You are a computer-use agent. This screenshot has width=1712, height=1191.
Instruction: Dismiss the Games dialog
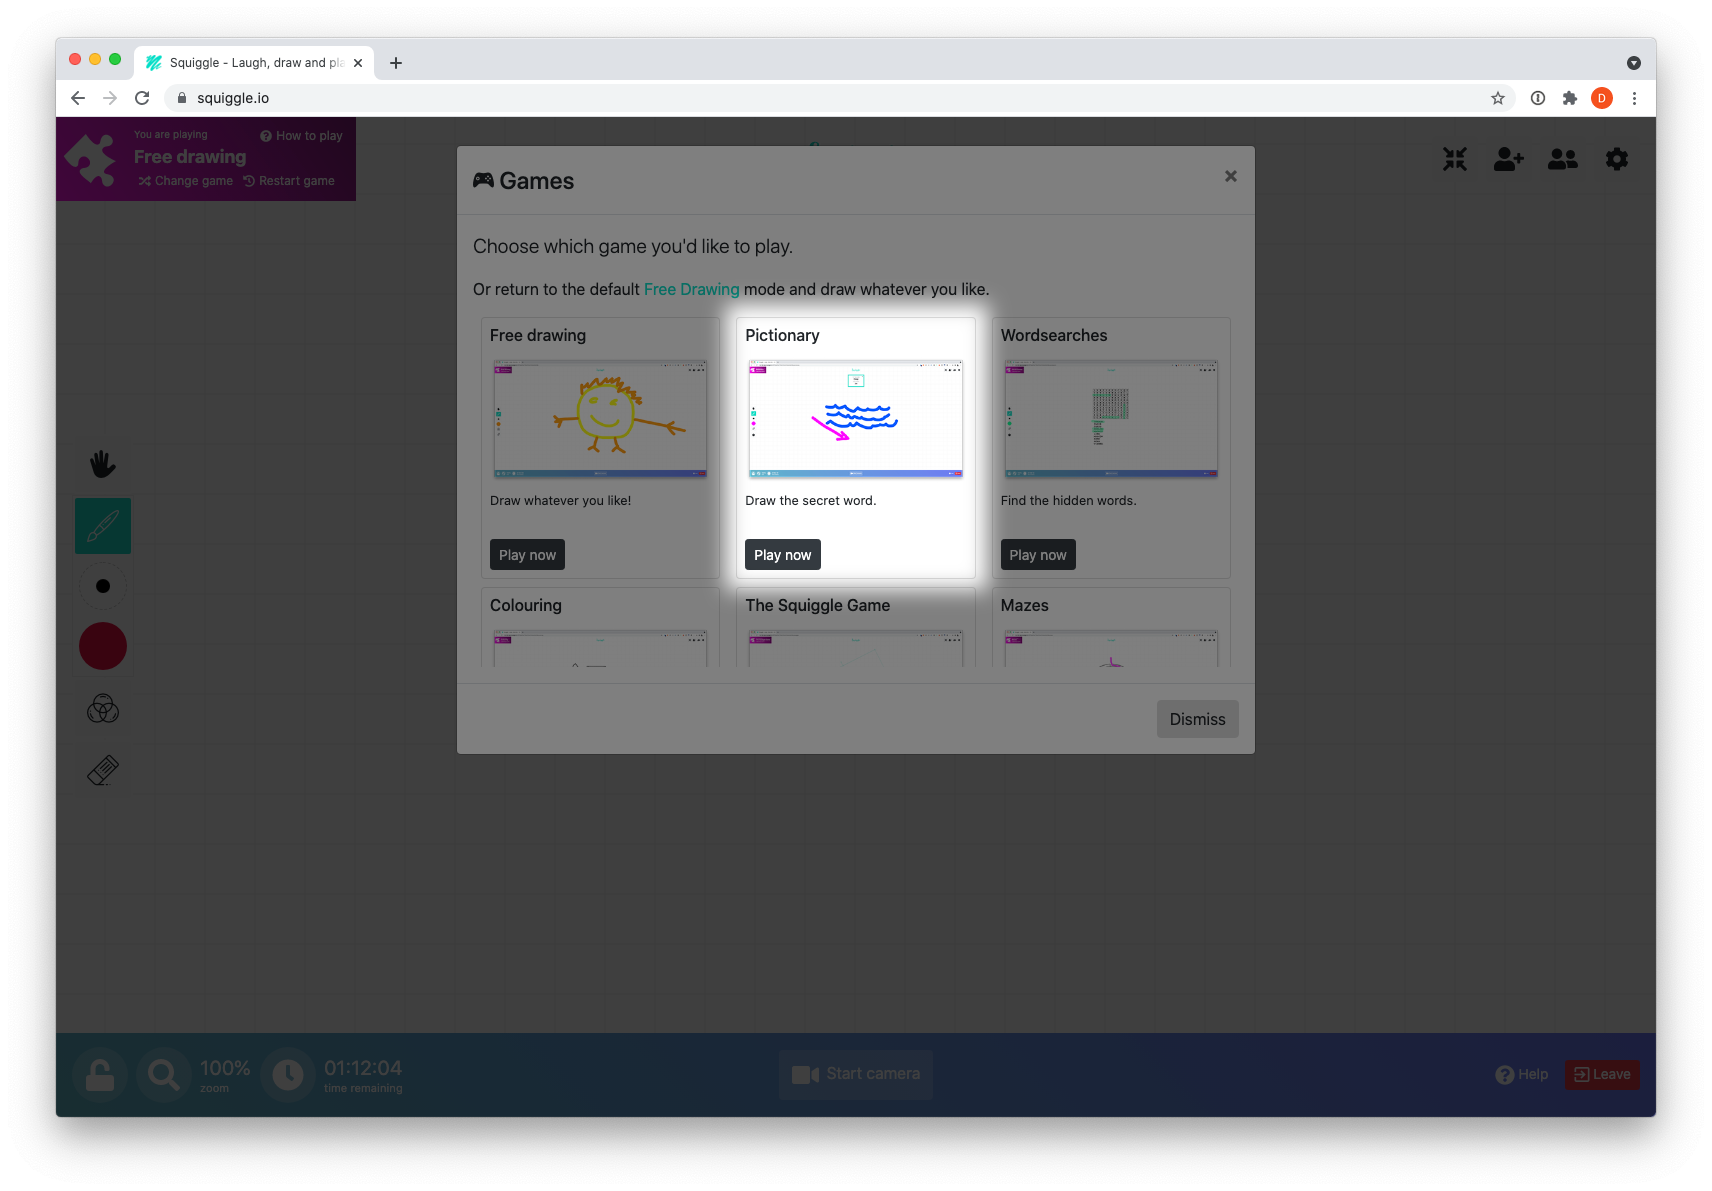point(1197,719)
